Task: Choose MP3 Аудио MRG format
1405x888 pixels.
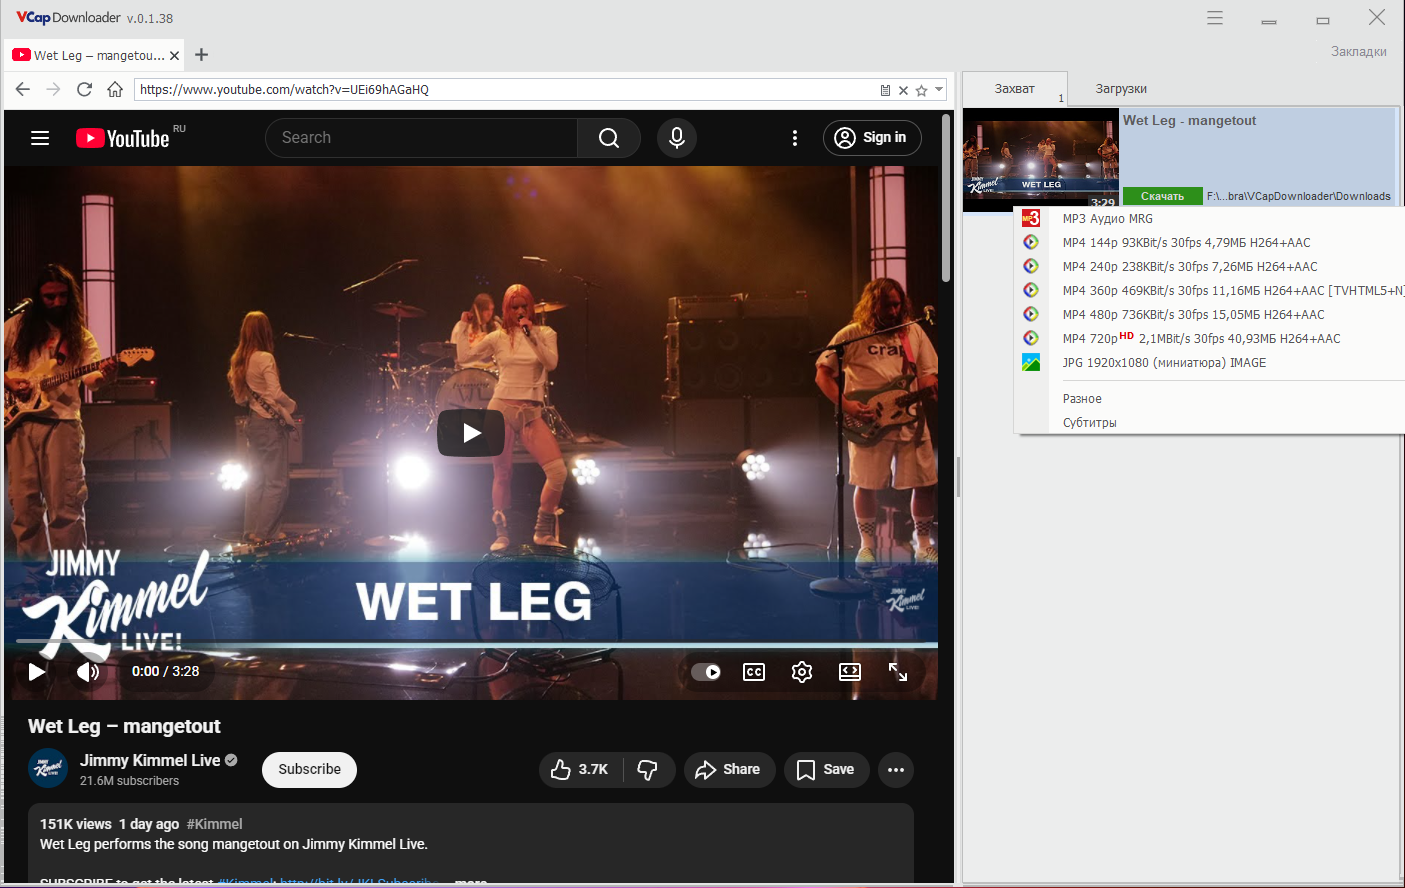Action: (1107, 219)
